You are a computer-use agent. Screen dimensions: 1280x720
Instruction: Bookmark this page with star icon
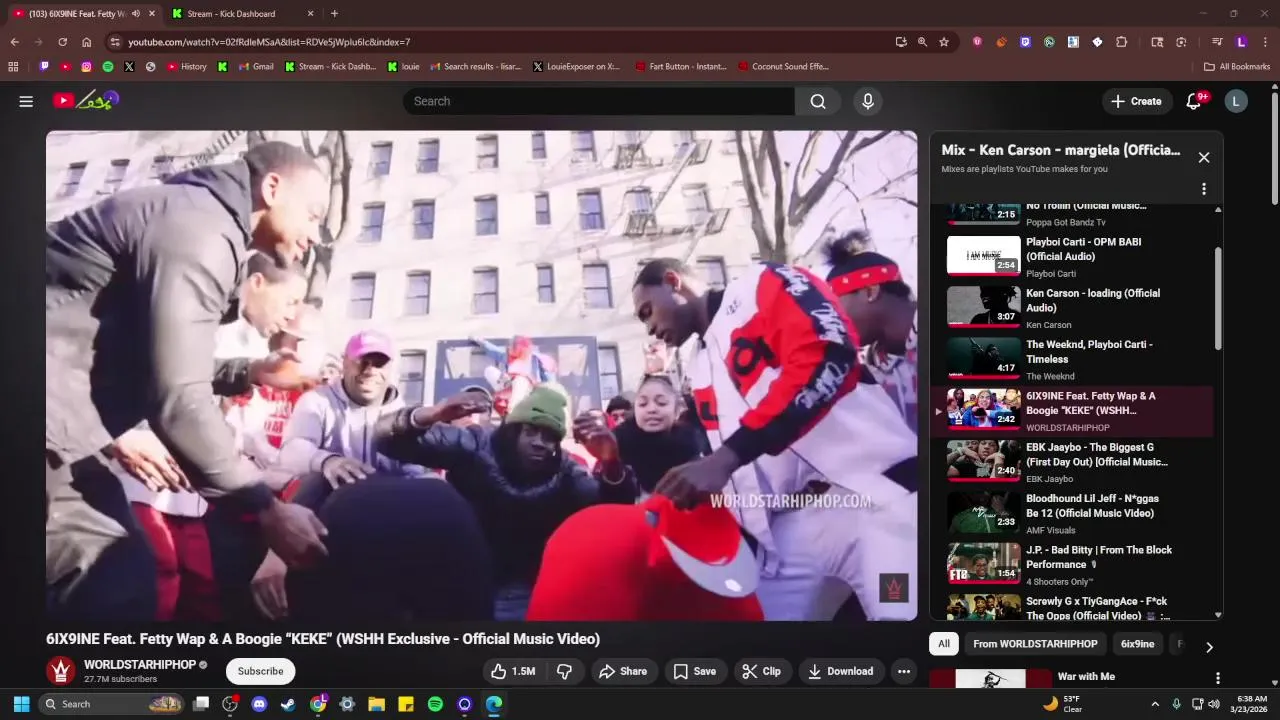point(944,42)
